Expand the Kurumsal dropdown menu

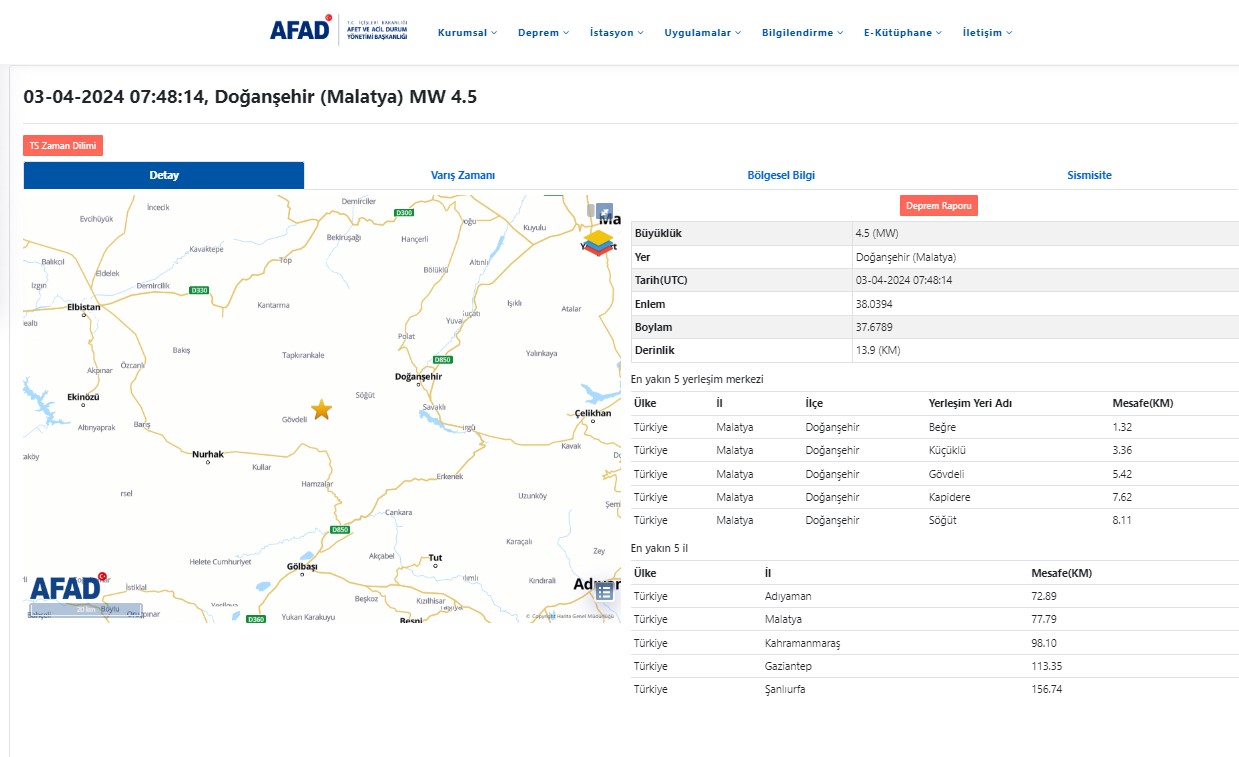[x=467, y=33]
